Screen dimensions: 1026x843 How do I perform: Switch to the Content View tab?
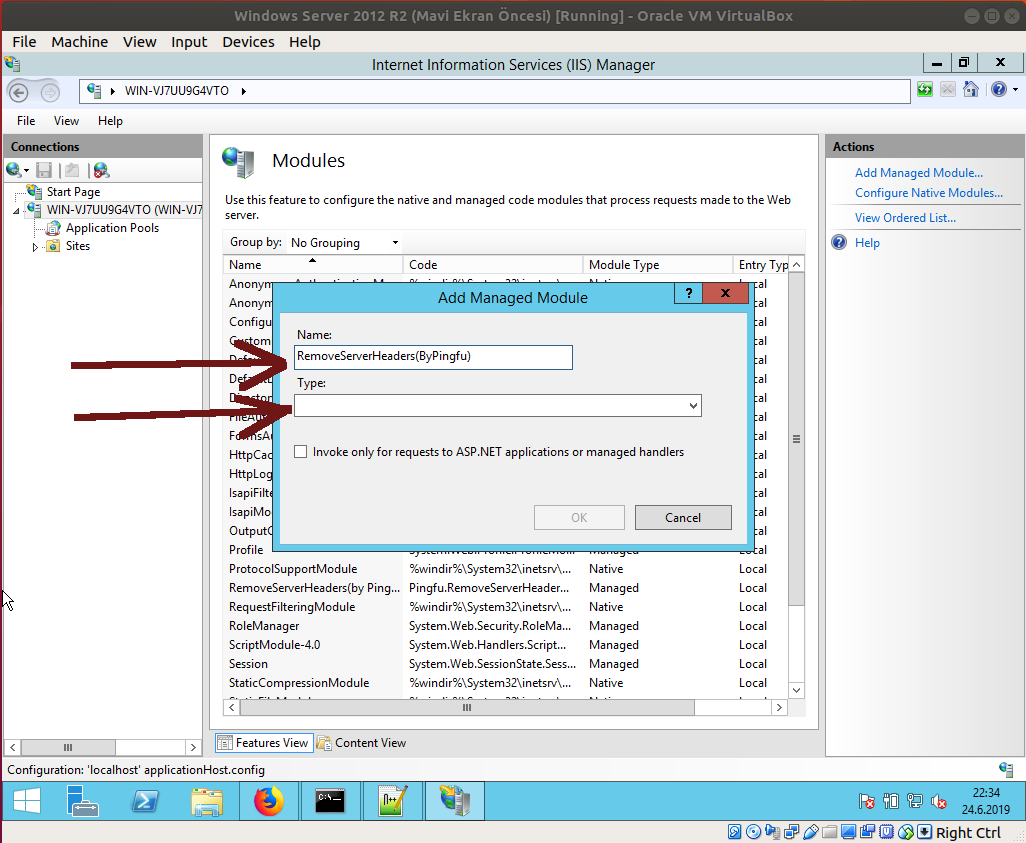(x=362, y=743)
